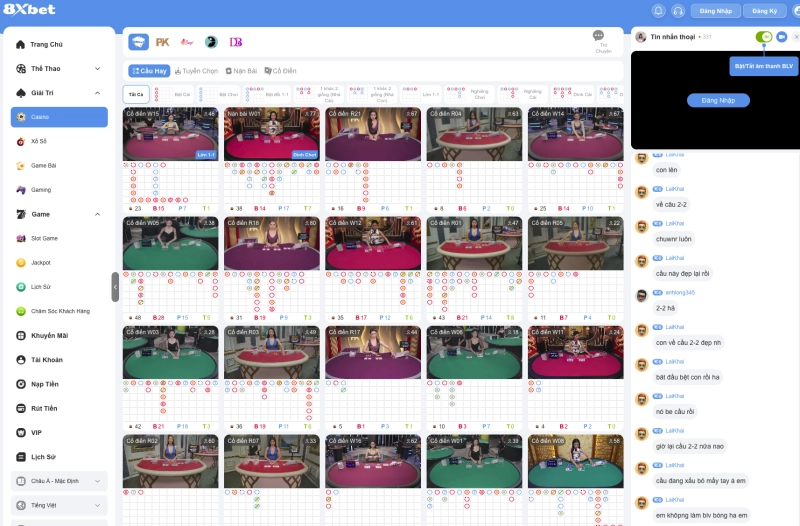The image size is (800, 526).
Task: Select the PK provider icon
Action: [x=162, y=42]
